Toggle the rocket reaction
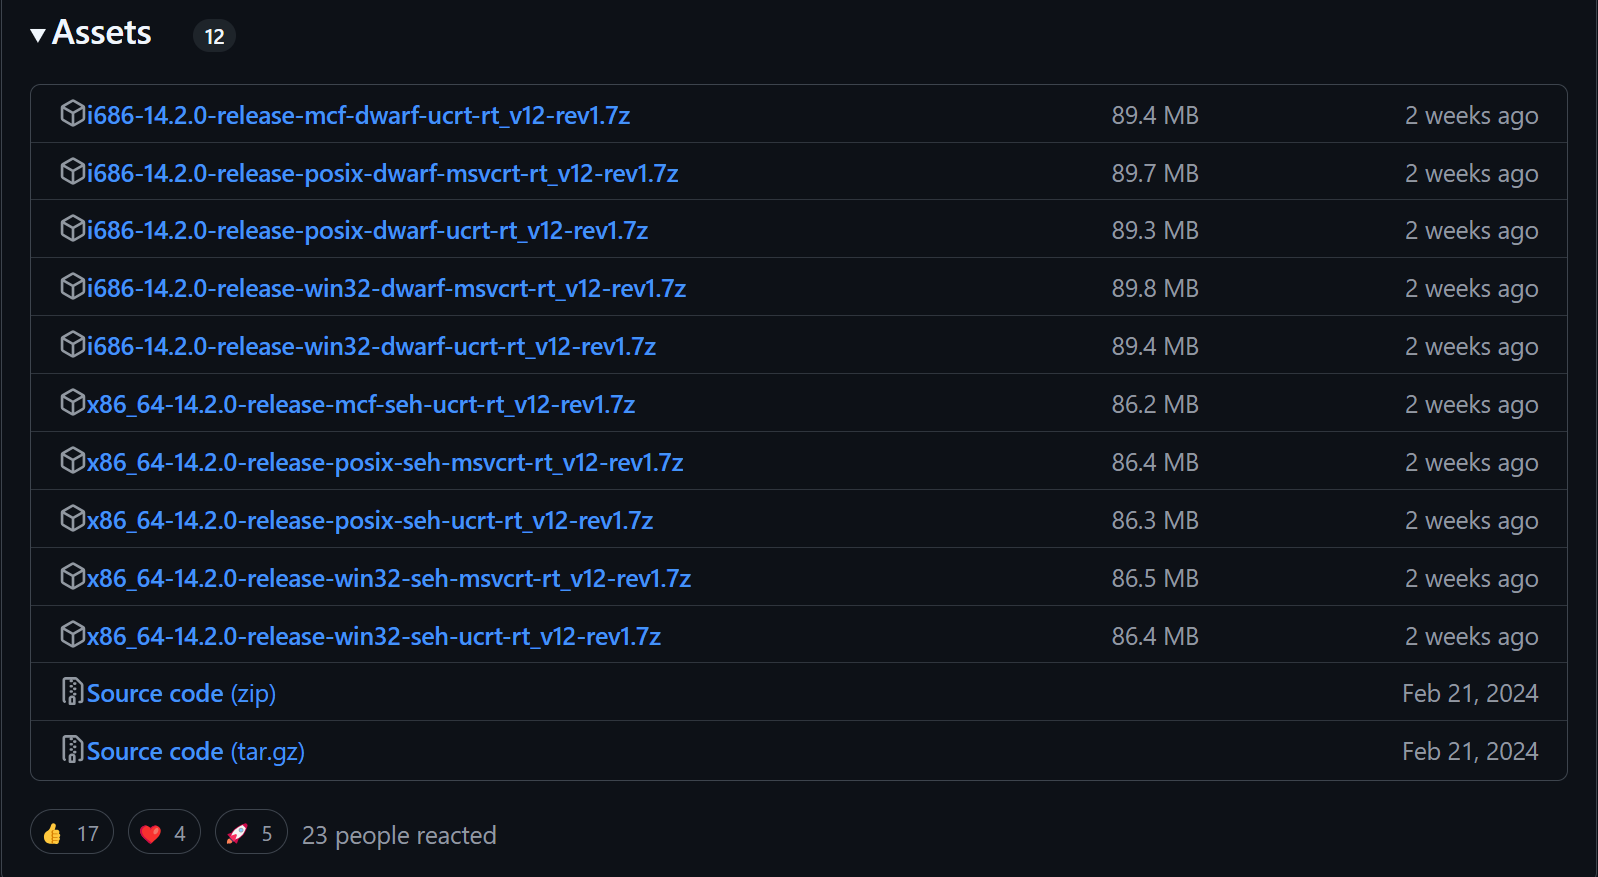Image resolution: width=1598 pixels, height=877 pixels. (251, 833)
